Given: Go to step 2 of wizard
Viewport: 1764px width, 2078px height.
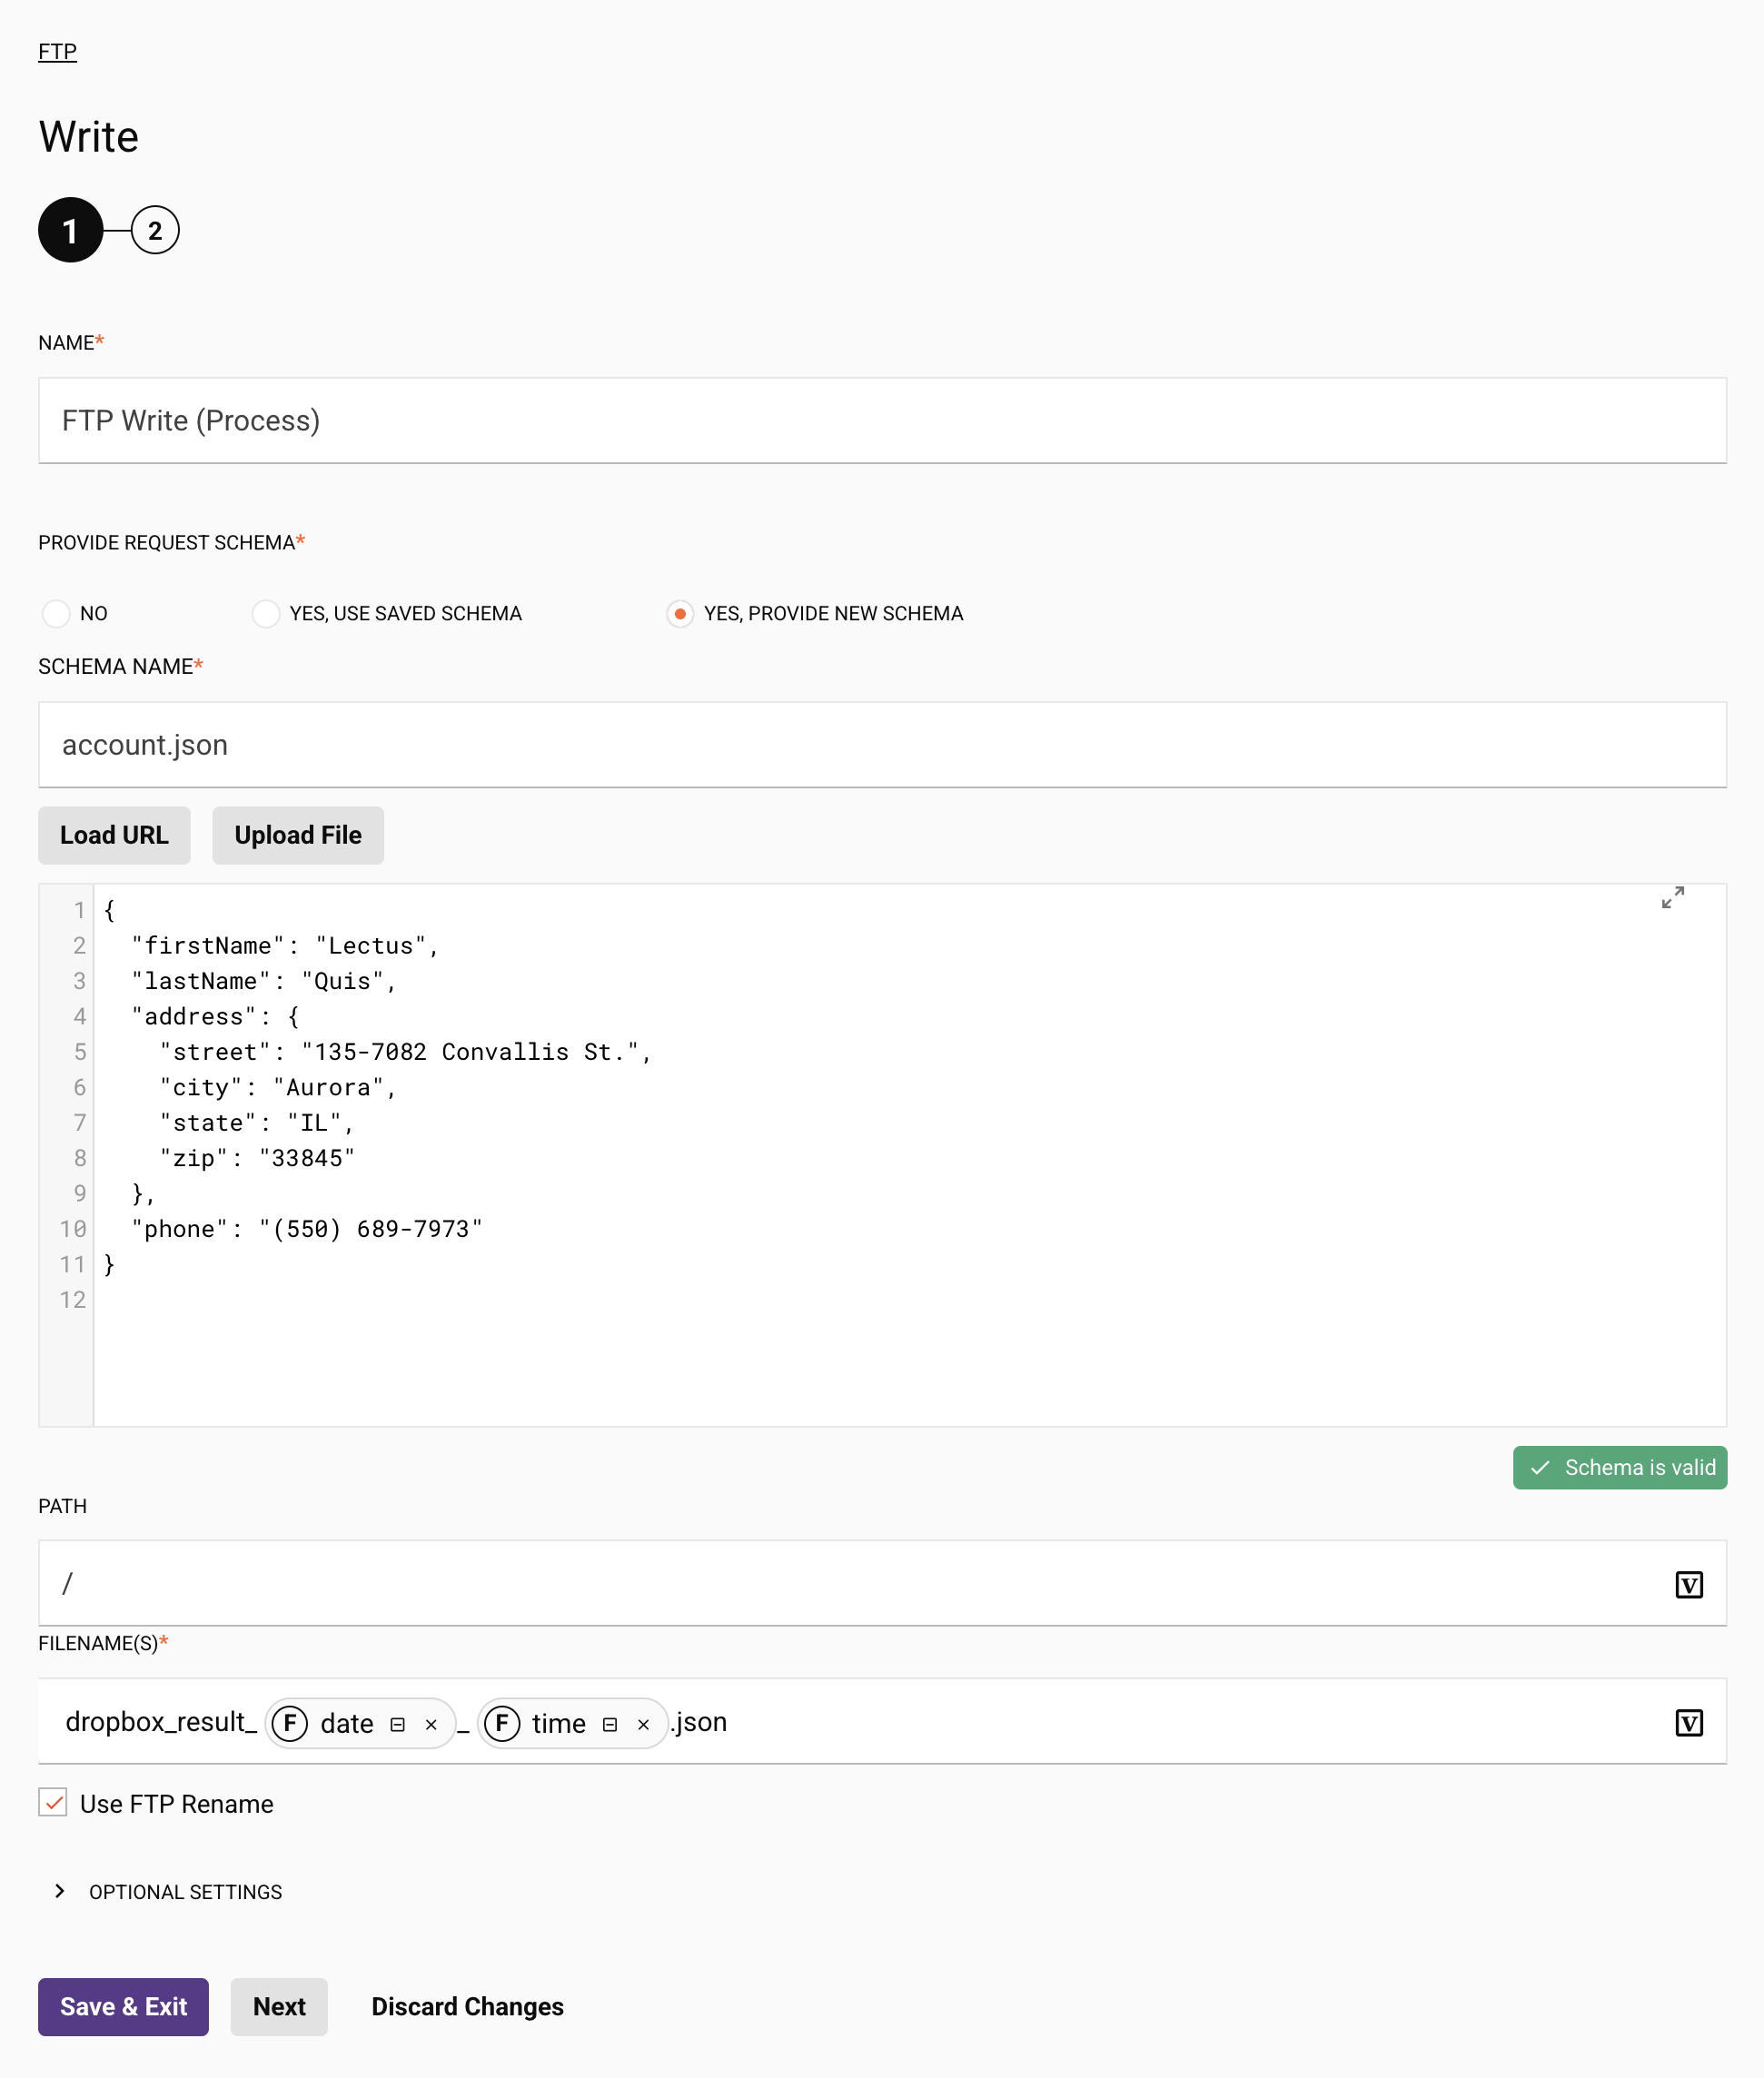Looking at the screenshot, I should click(x=155, y=231).
